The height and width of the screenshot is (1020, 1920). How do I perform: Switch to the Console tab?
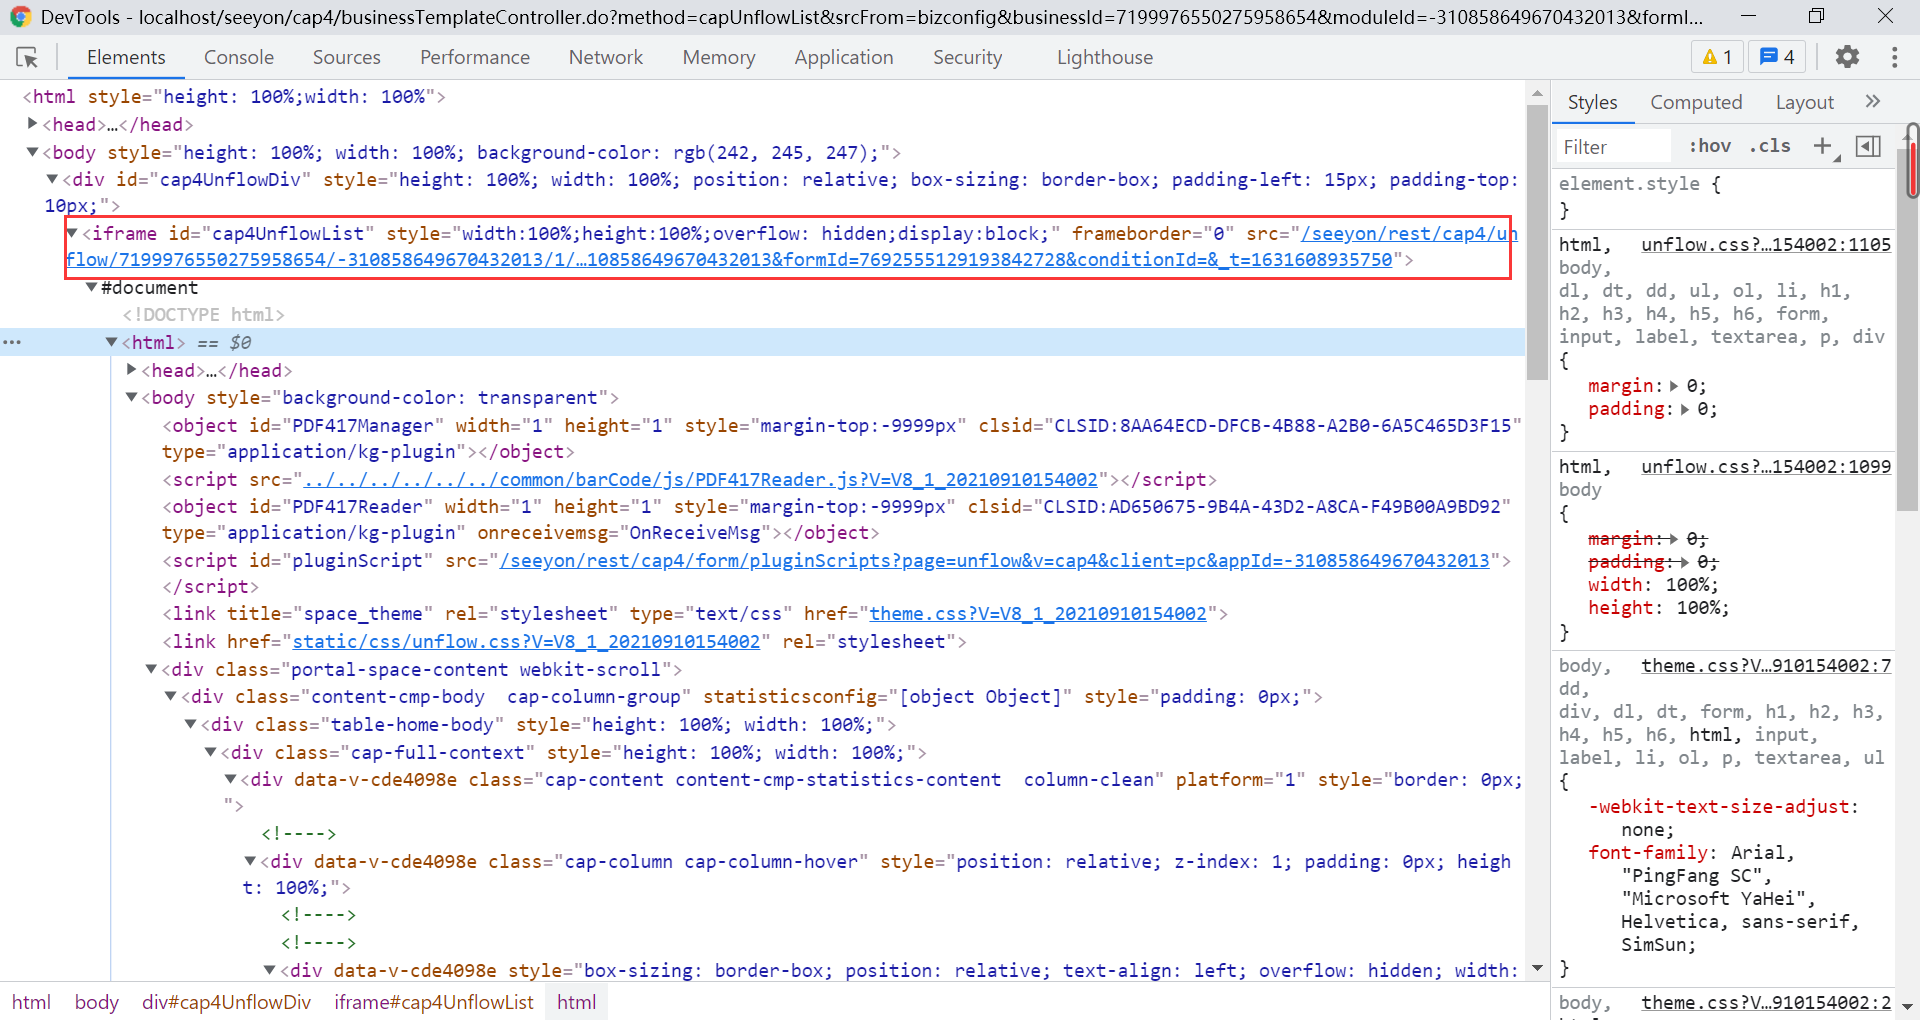(x=238, y=58)
